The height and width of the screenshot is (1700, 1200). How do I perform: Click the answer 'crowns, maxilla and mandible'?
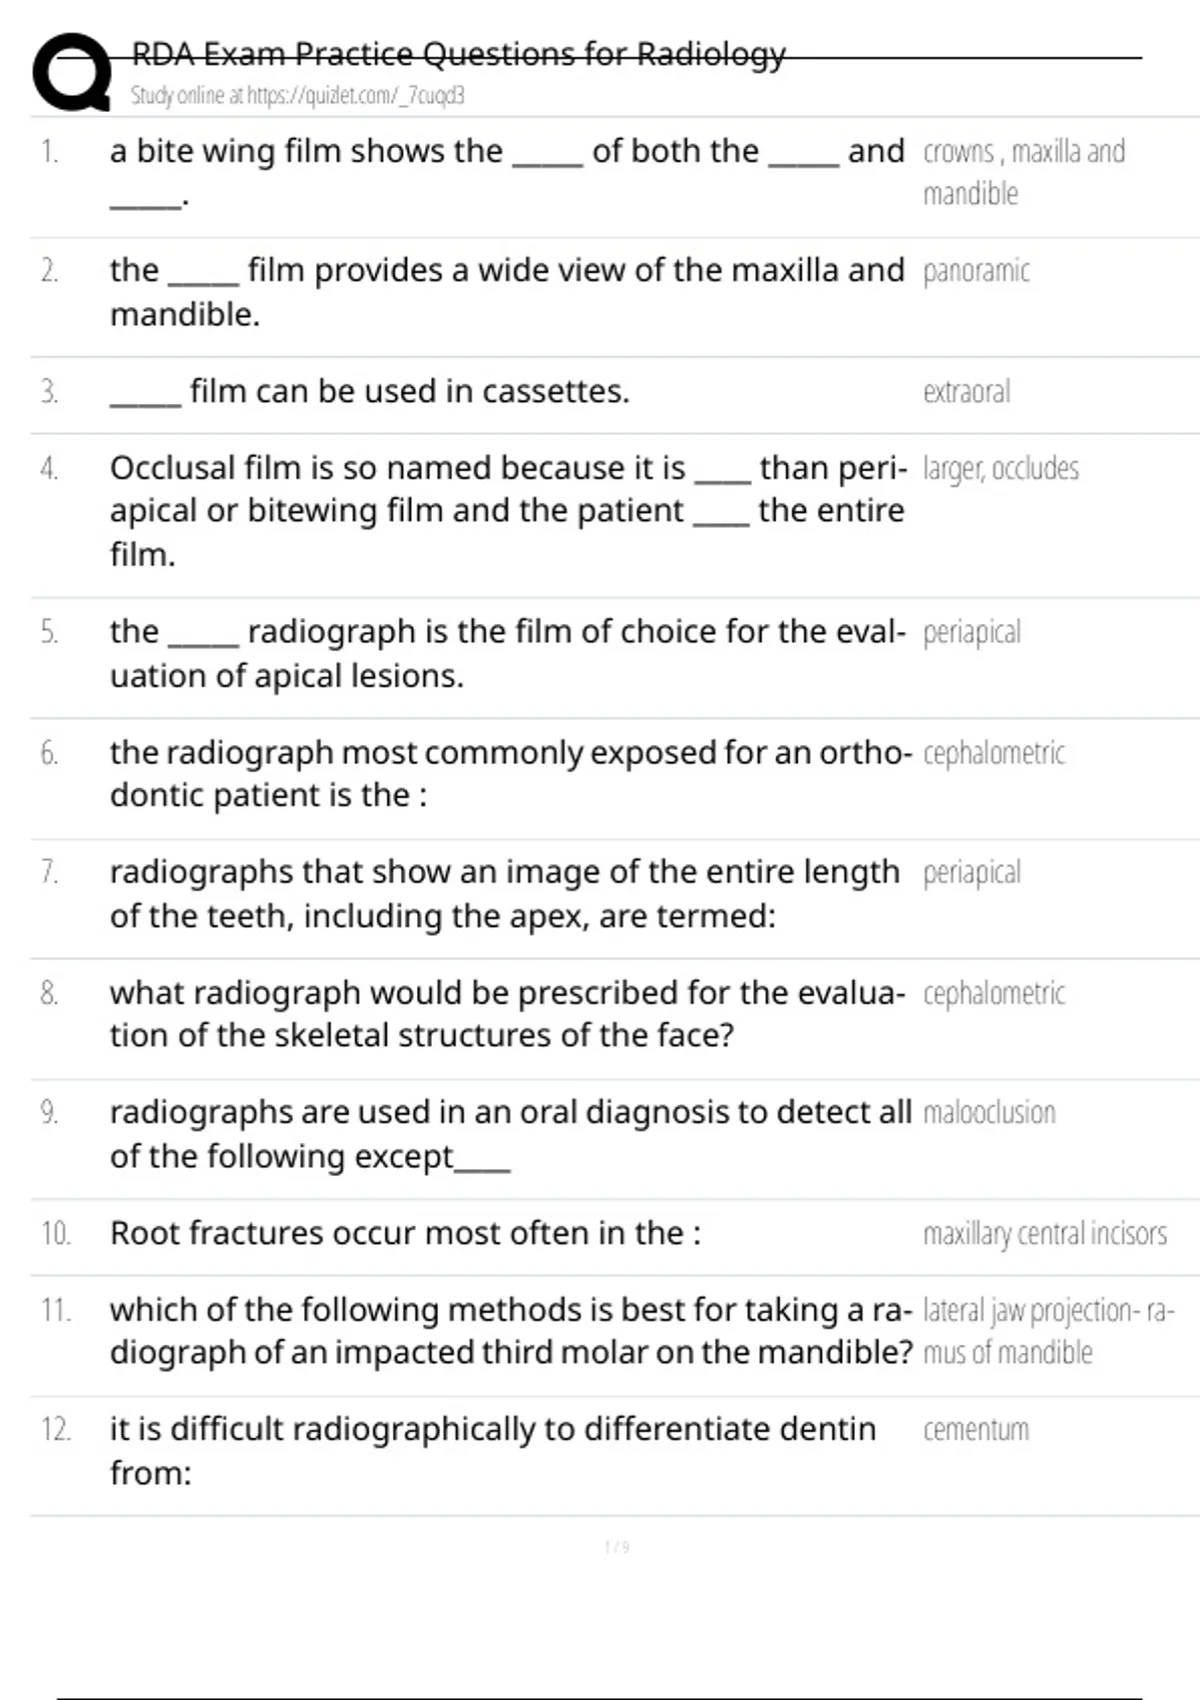pyautogui.click(x=1023, y=172)
